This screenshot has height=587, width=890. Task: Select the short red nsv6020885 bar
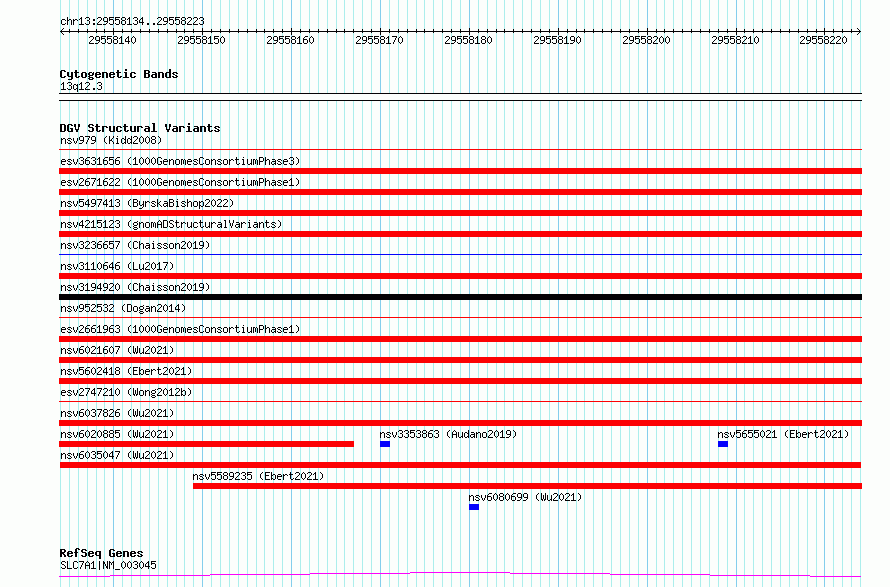click(x=207, y=444)
